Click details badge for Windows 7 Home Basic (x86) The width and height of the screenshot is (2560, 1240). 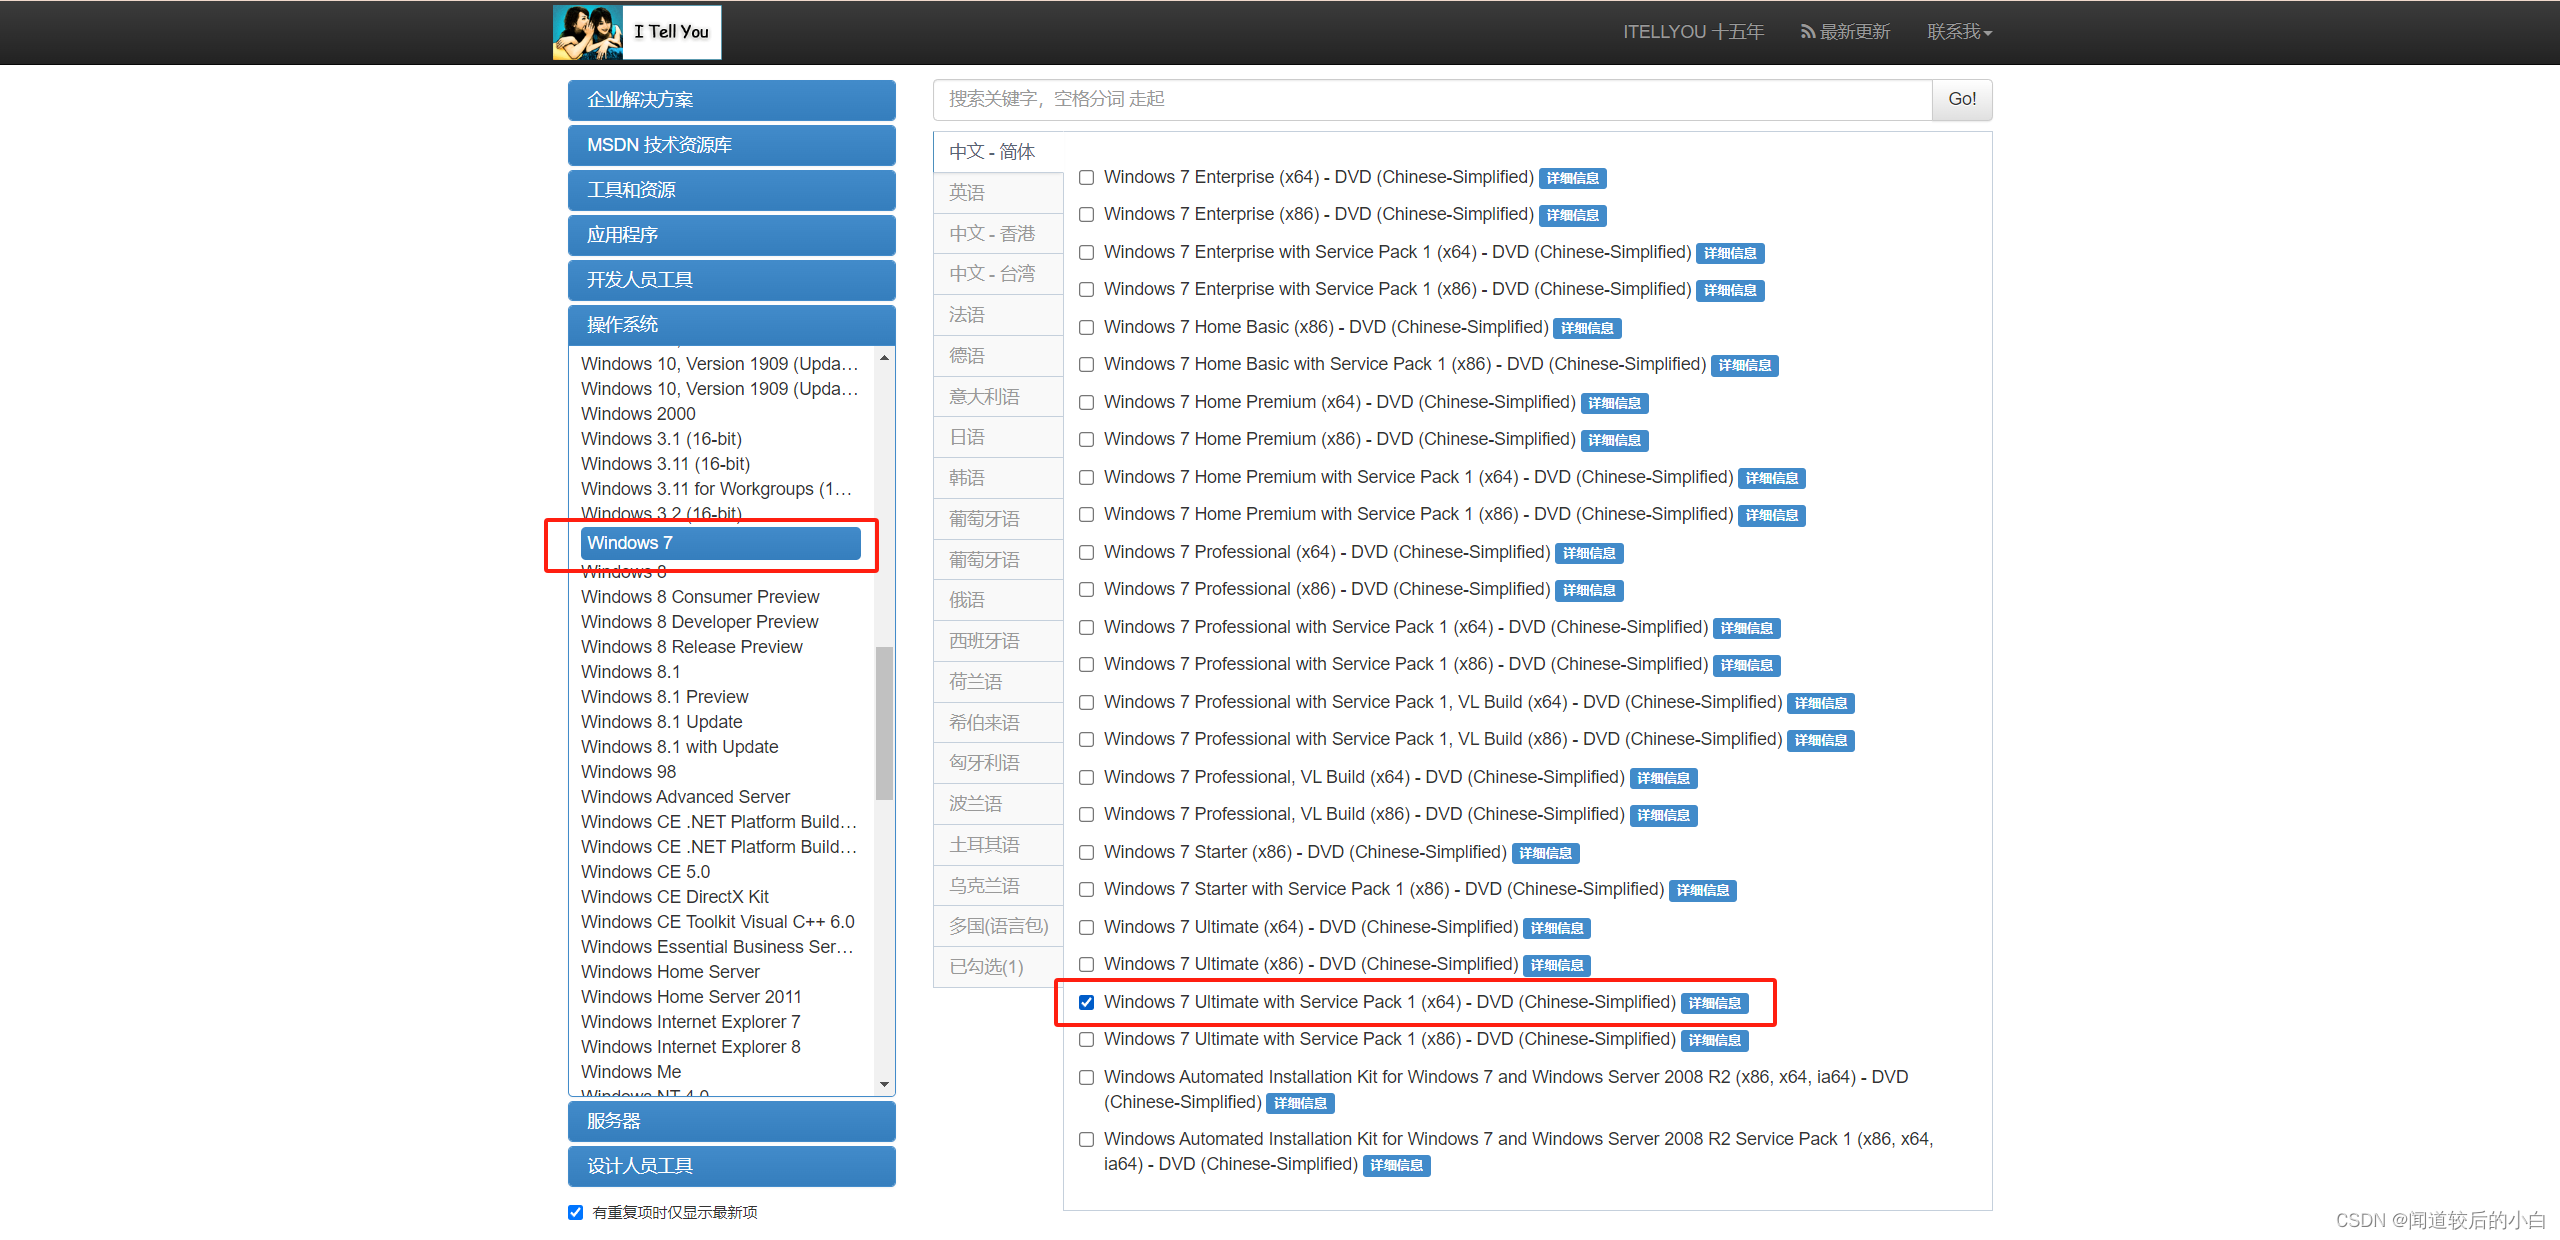tap(1587, 328)
